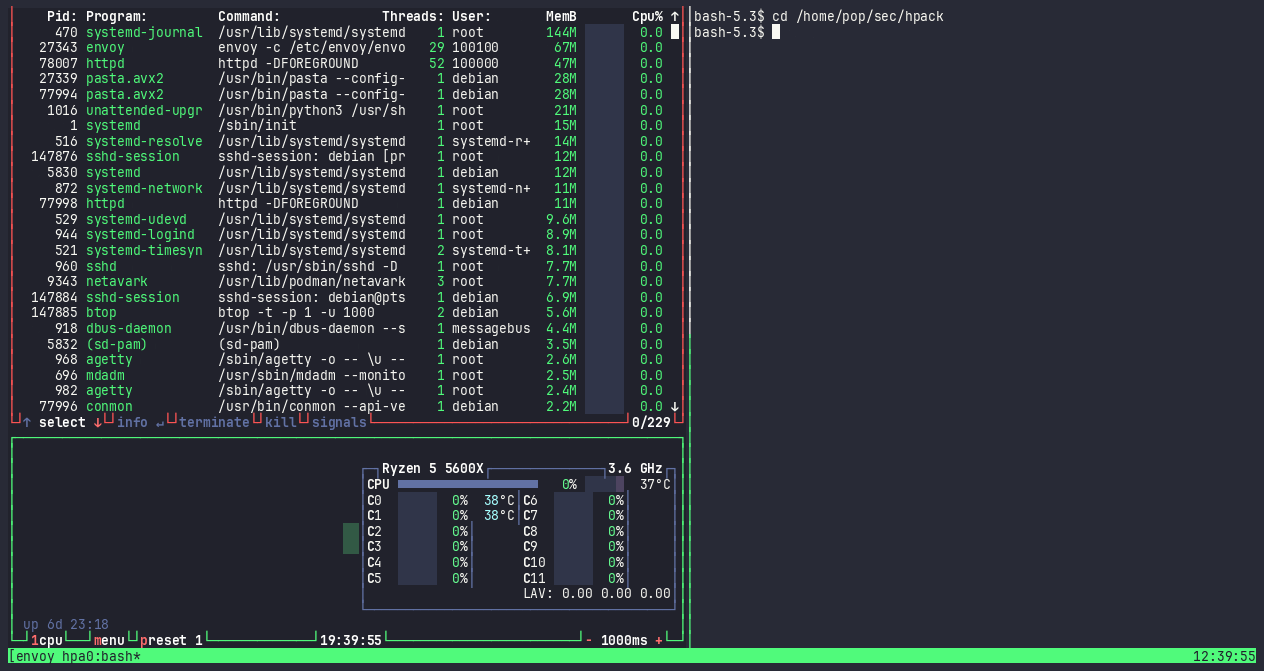The height and width of the screenshot is (671, 1264).
Task: Sort by the Pid: column header
Action: click(x=62, y=16)
